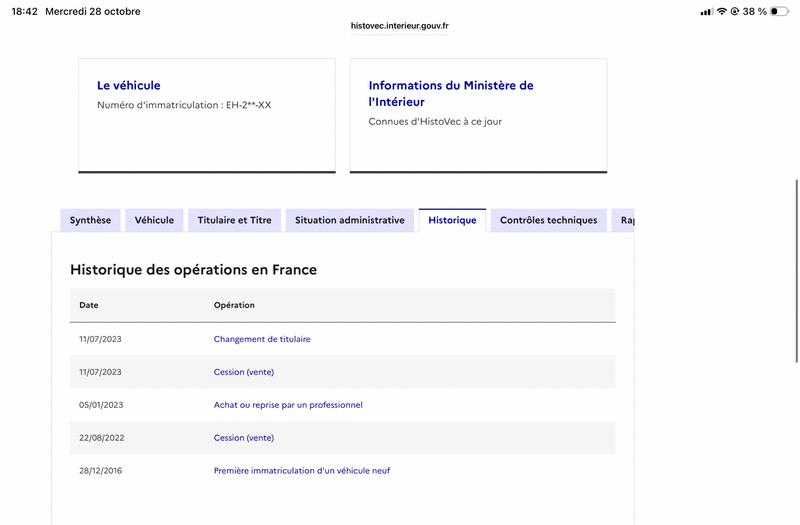The image size is (800, 525).
Task: Click the Historique des opérations en France heading
Action: (x=193, y=269)
